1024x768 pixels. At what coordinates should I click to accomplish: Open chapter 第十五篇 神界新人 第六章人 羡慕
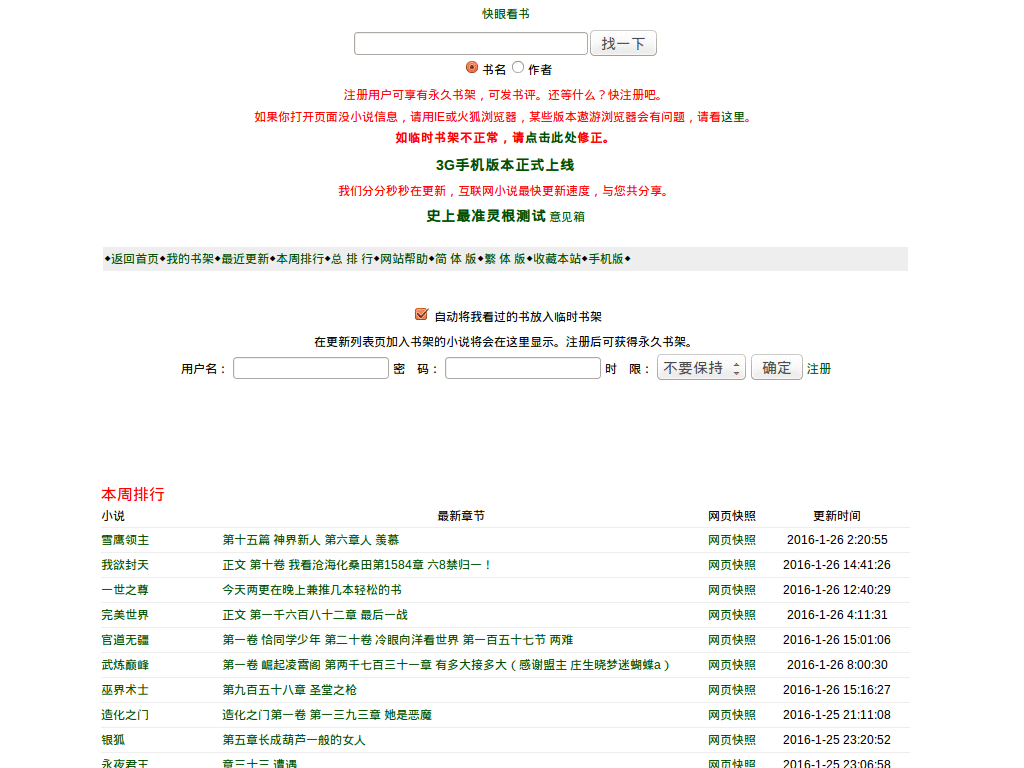point(310,540)
